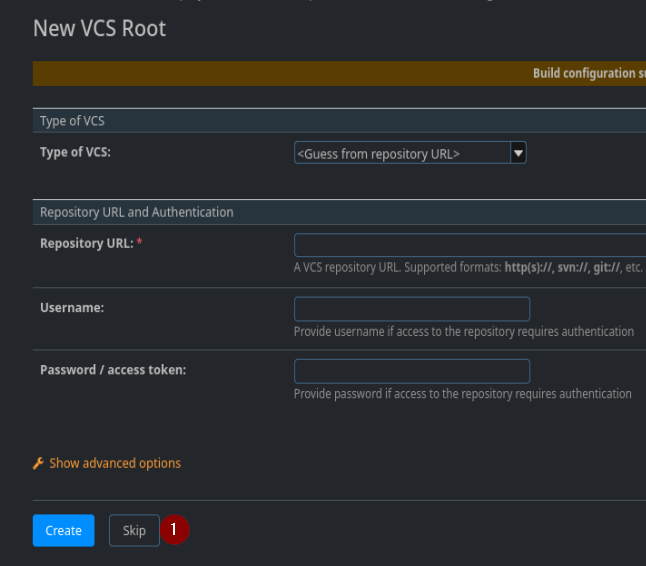This screenshot has height=566, width=646.
Task: Click the supported formats hint text
Action: [x=468, y=267]
